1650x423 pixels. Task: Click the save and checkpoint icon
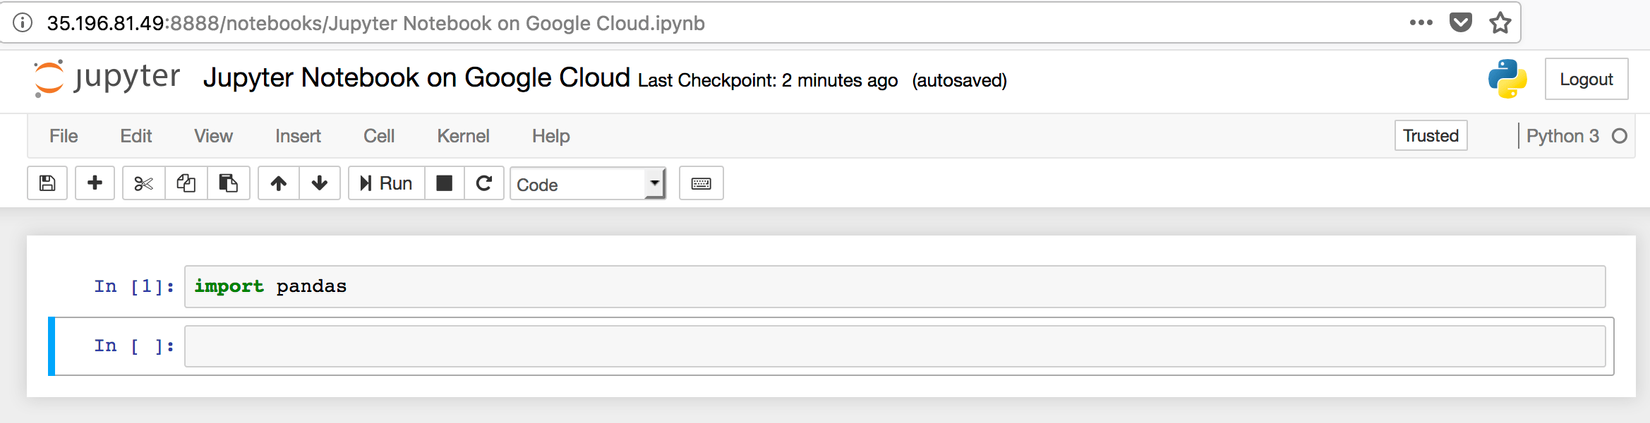[47, 184]
